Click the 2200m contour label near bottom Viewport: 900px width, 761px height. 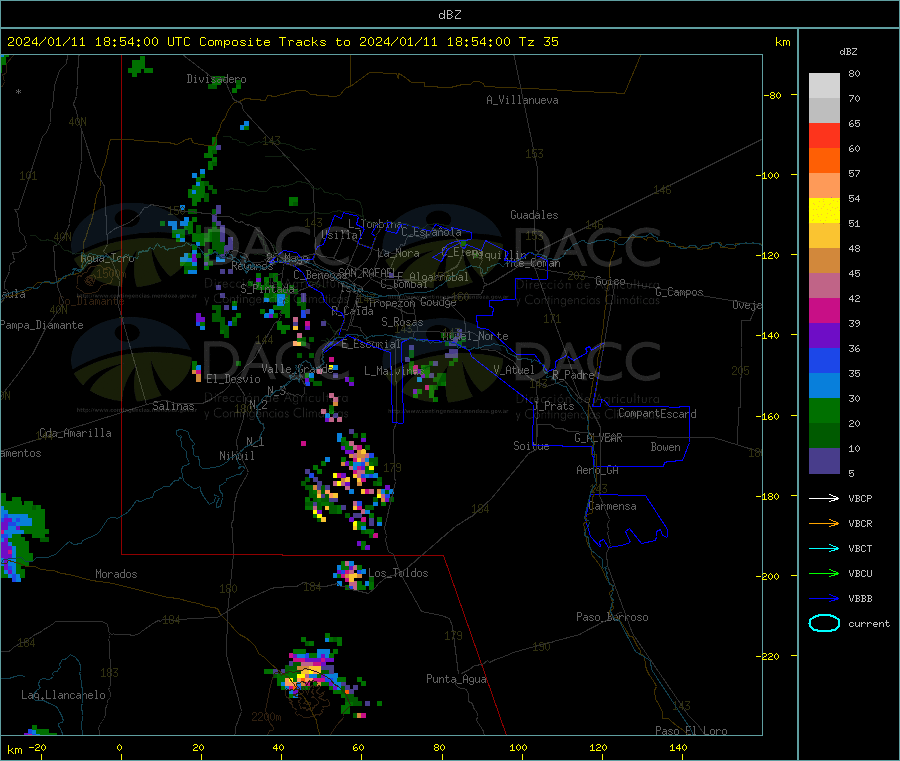click(x=266, y=717)
